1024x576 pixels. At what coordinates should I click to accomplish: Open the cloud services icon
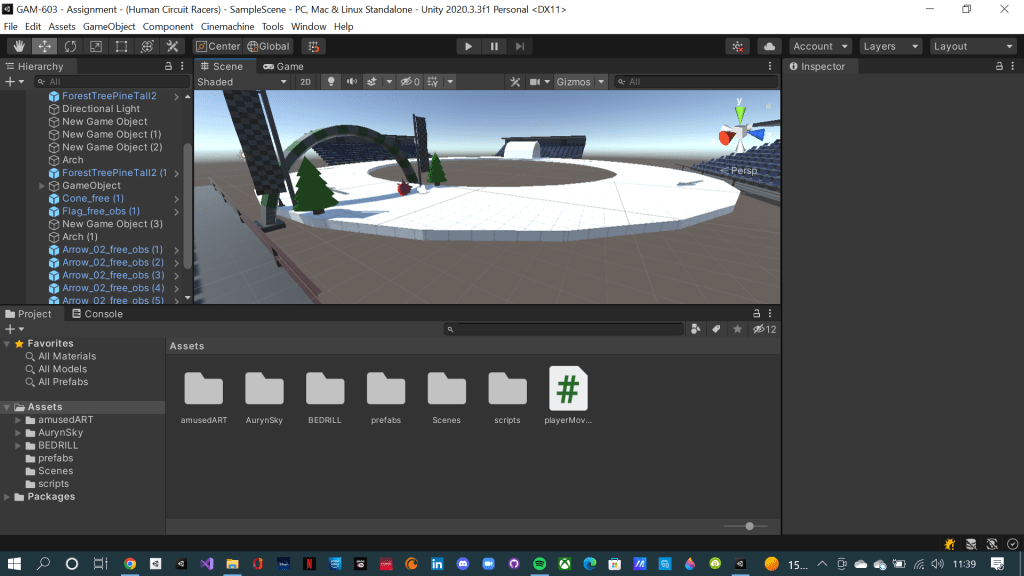tap(769, 46)
